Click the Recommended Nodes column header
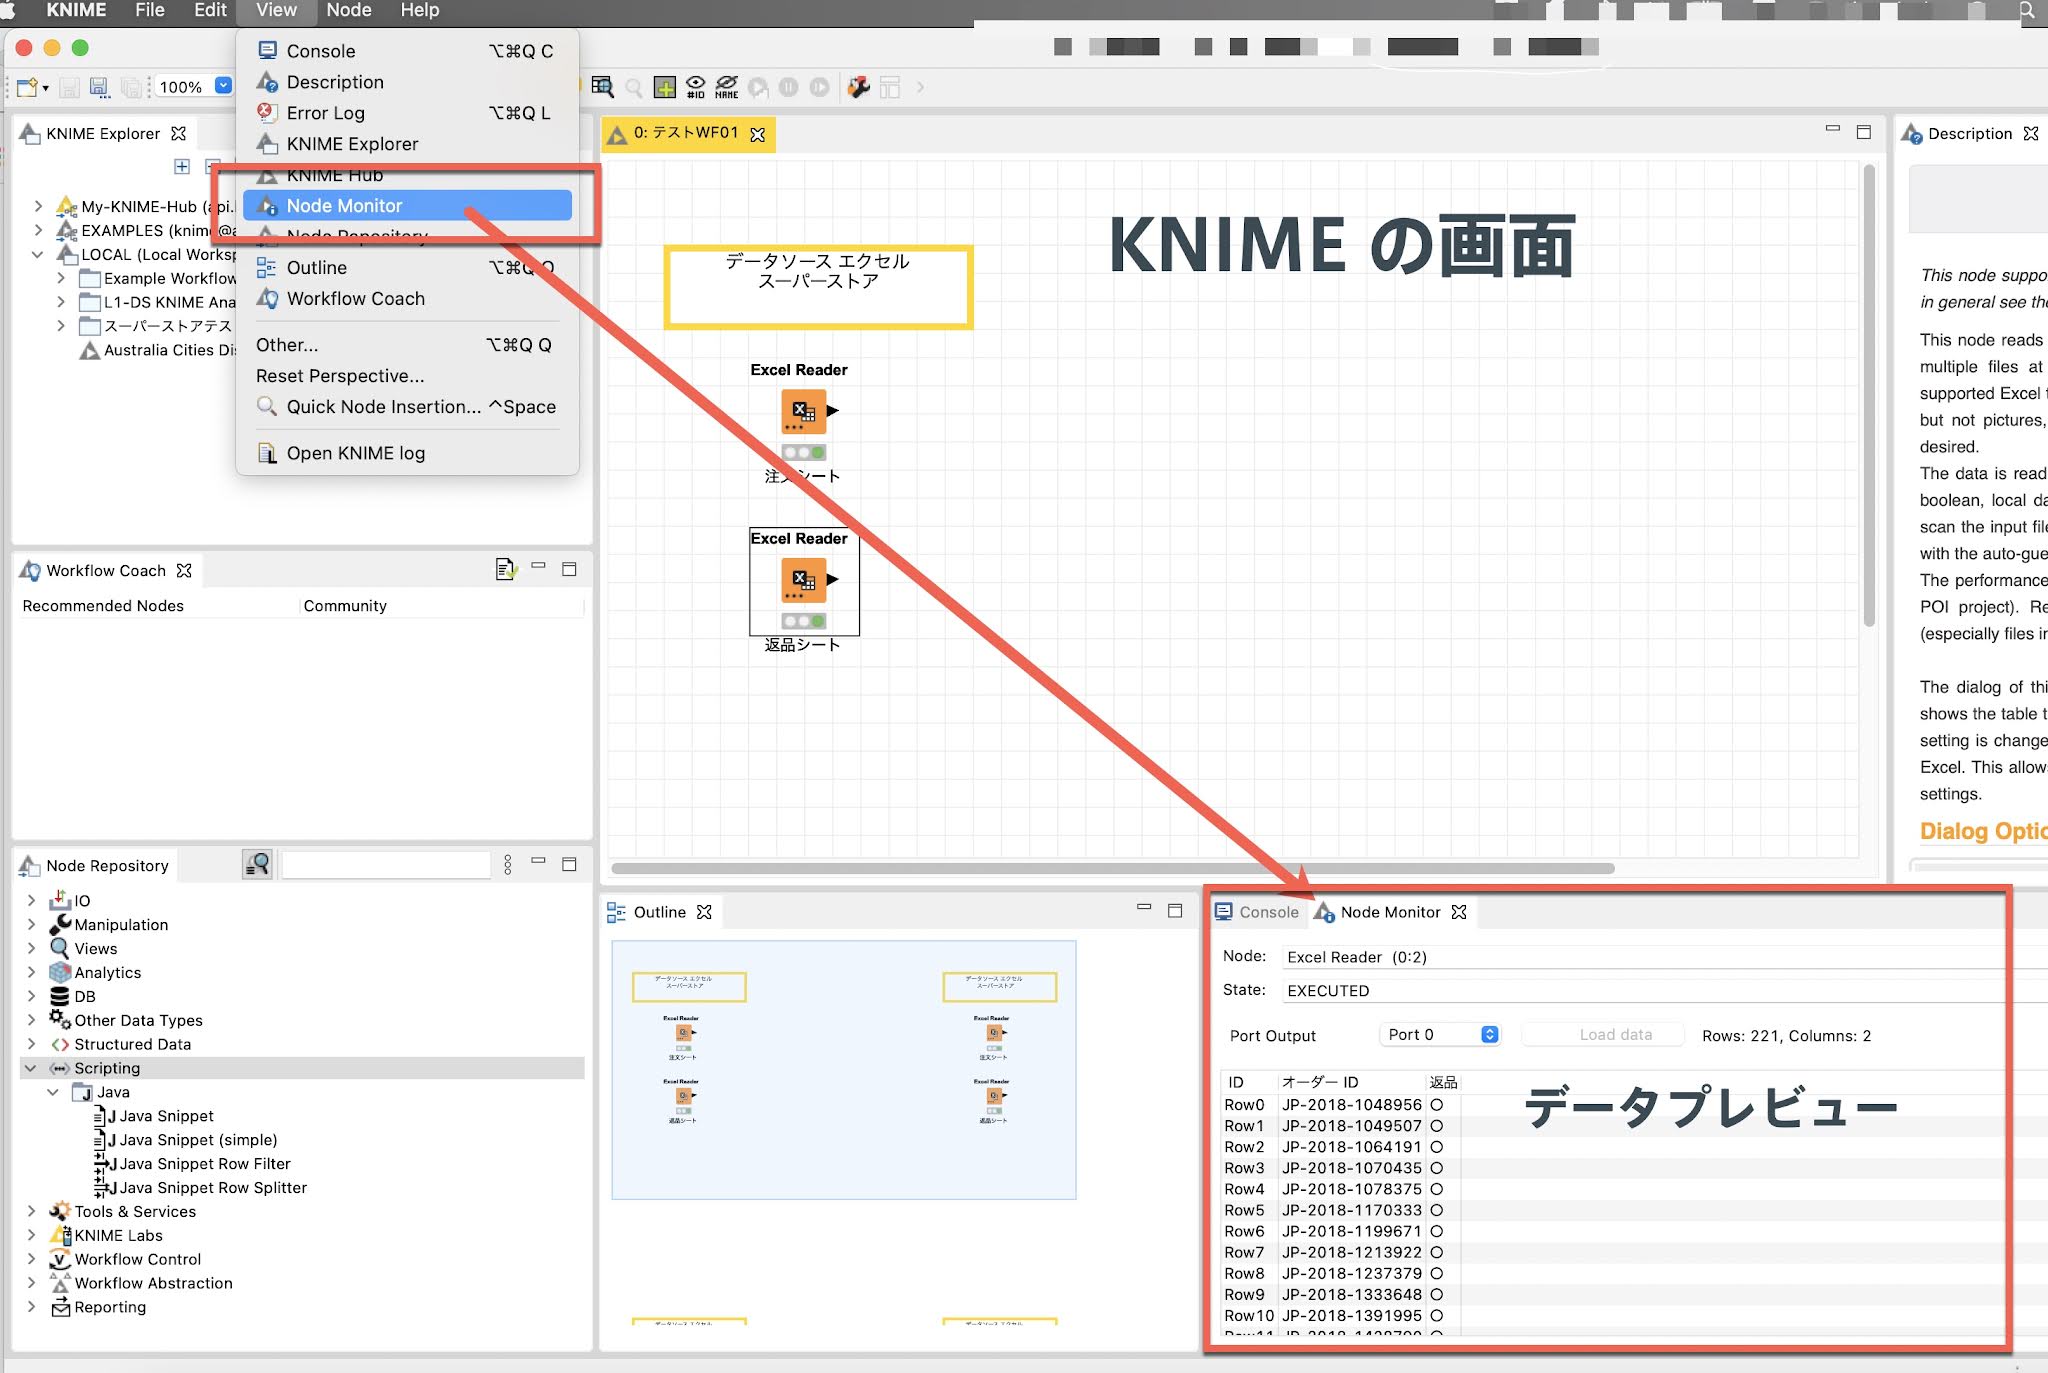Image resolution: width=2048 pixels, height=1373 pixels. [x=103, y=606]
